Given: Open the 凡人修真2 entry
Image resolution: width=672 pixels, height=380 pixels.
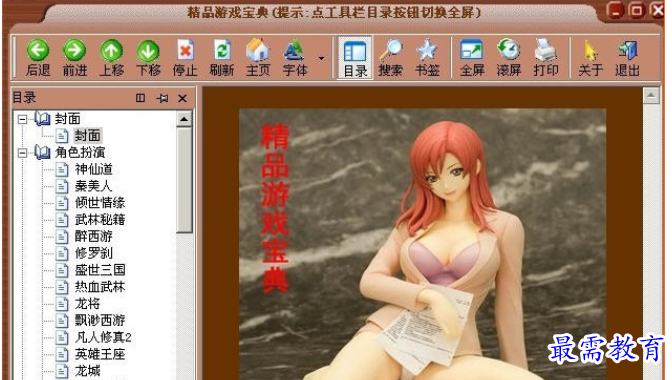Looking at the screenshot, I should tap(103, 337).
